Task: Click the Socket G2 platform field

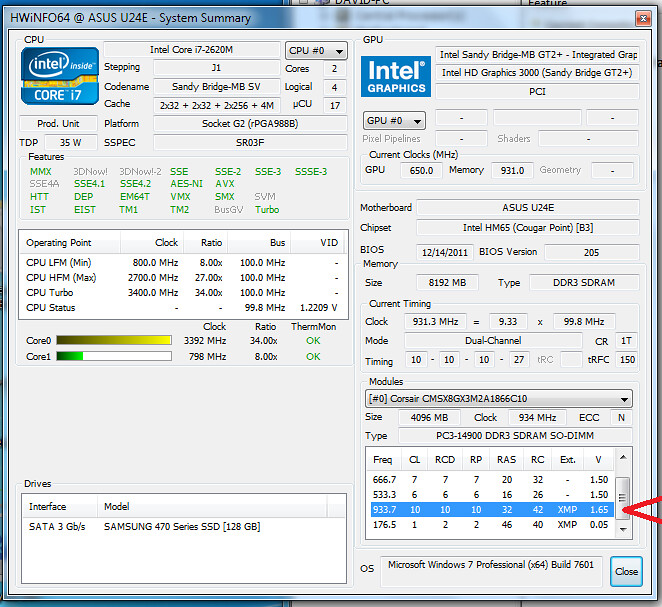Action: pos(250,124)
